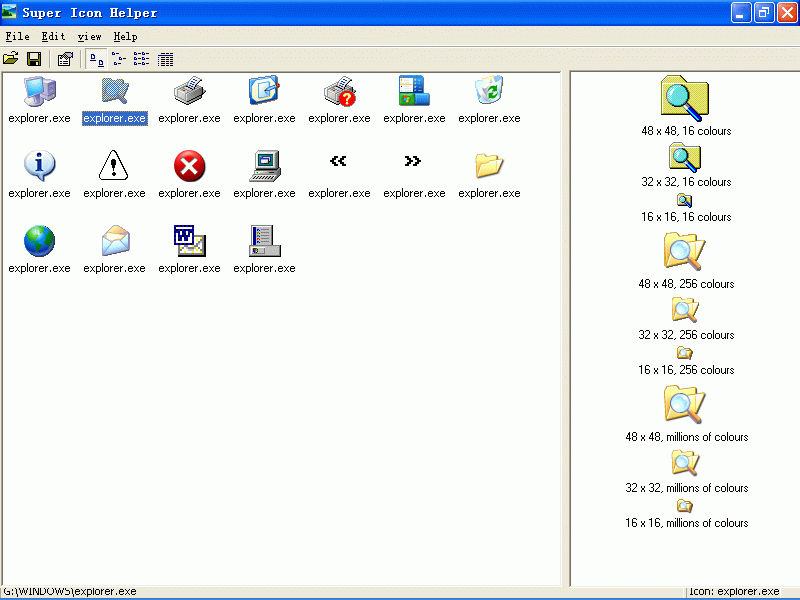The height and width of the screenshot is (600, 800).
Task: Select the blue information bubble icon
Action: tap(39, 166)
